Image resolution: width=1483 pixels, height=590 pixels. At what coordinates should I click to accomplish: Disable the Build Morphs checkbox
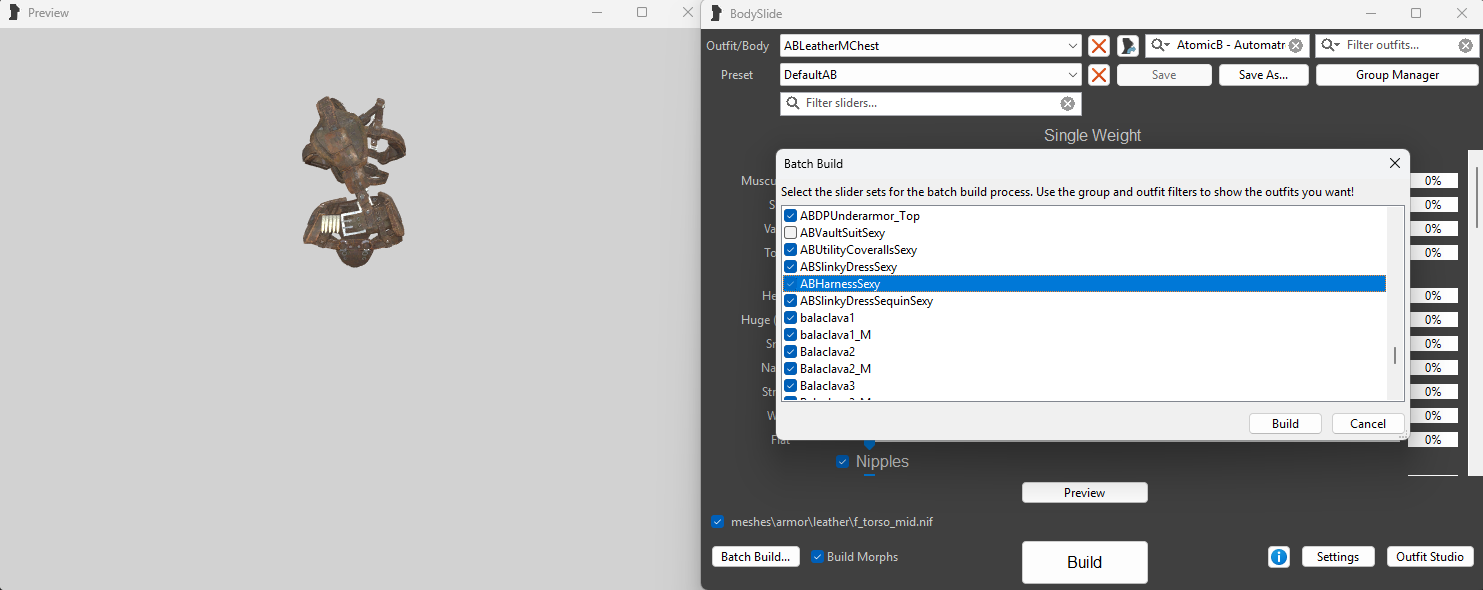pos(817,557)
